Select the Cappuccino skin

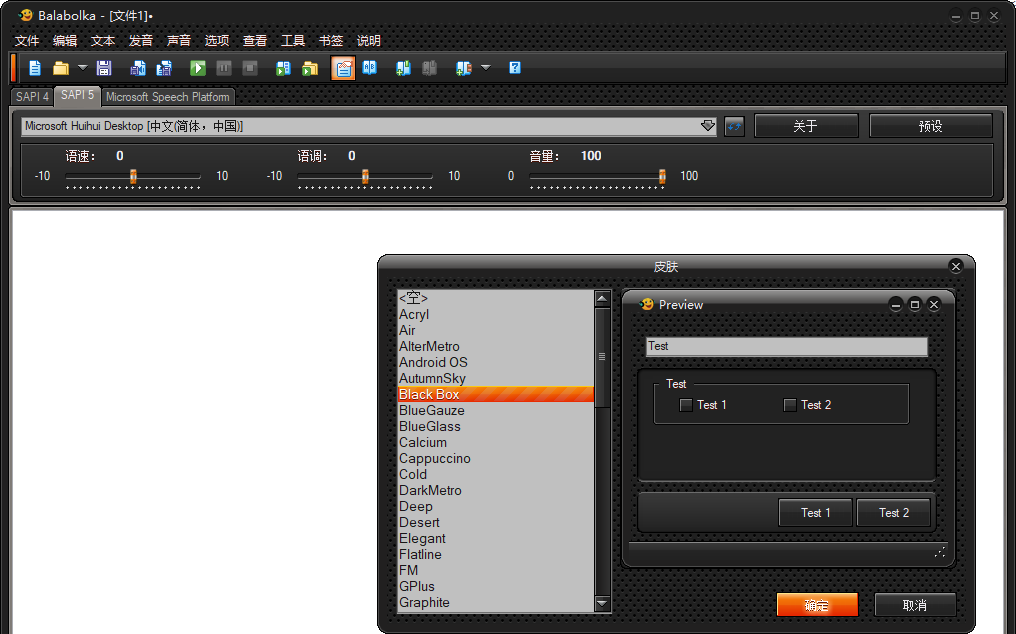[496, 458]
